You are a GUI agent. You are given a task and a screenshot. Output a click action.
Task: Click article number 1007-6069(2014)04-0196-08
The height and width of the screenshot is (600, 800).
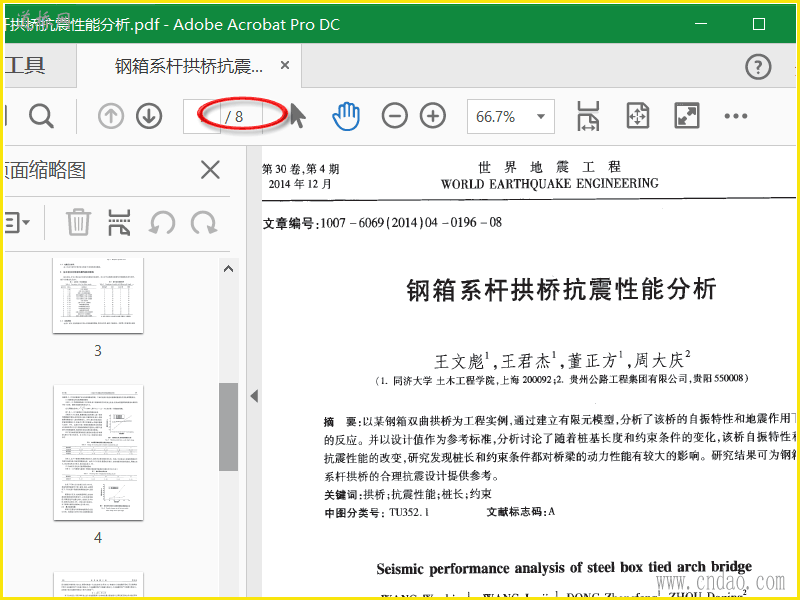coord(411,223)
